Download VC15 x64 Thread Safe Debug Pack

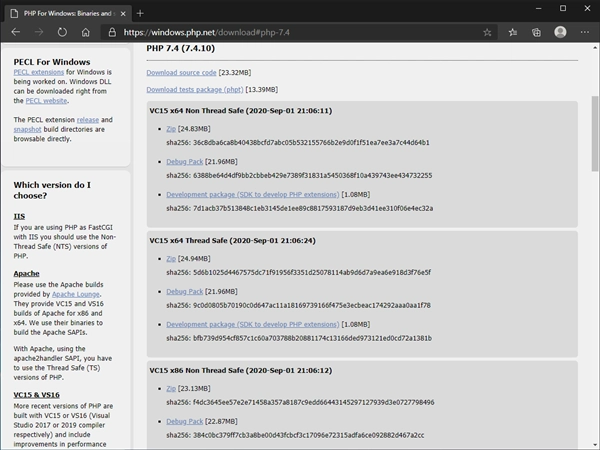point(184,292)
